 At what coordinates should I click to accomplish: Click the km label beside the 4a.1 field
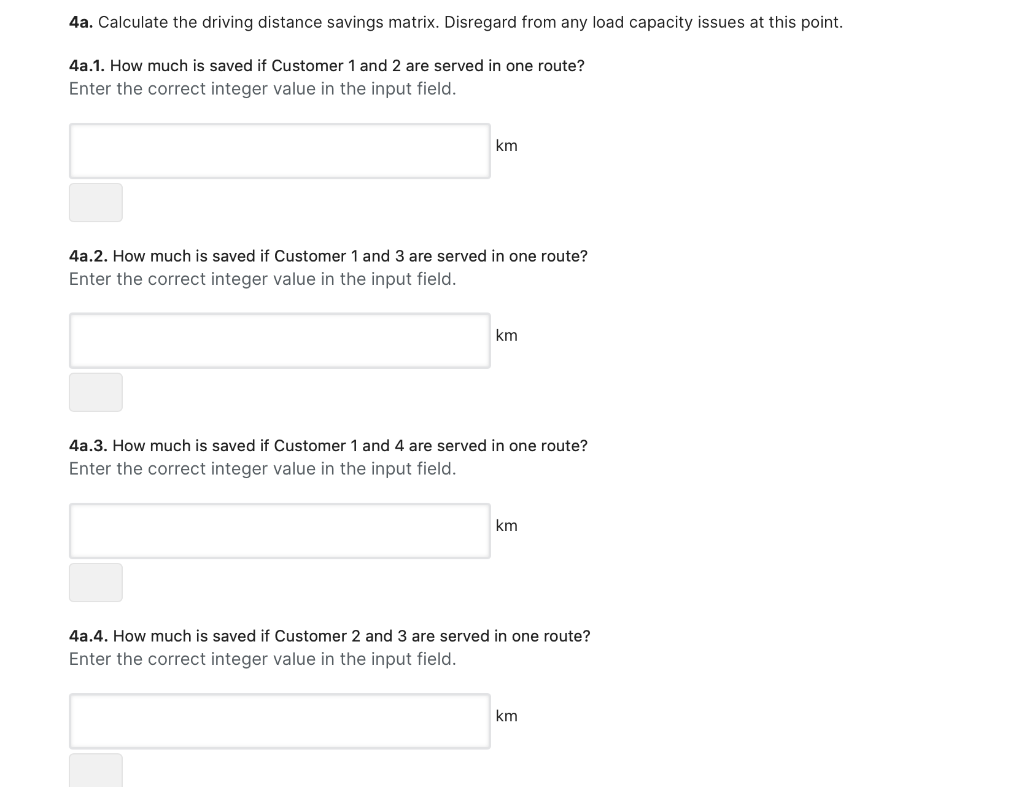click(x=507, y=145)
